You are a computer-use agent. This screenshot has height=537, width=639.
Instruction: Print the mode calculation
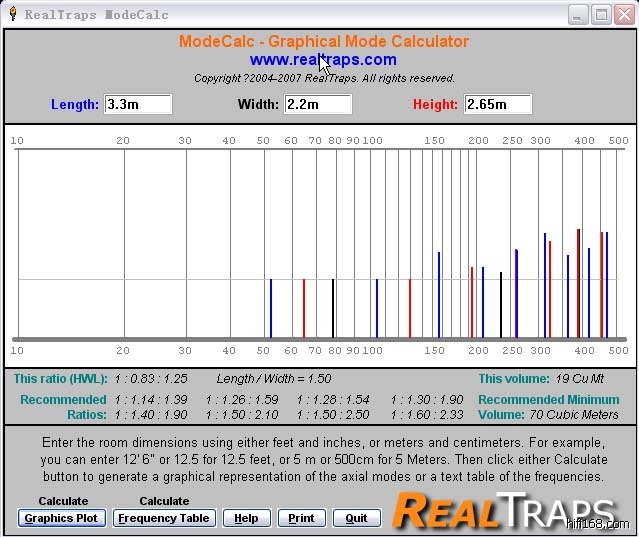[x=301, y=518]
